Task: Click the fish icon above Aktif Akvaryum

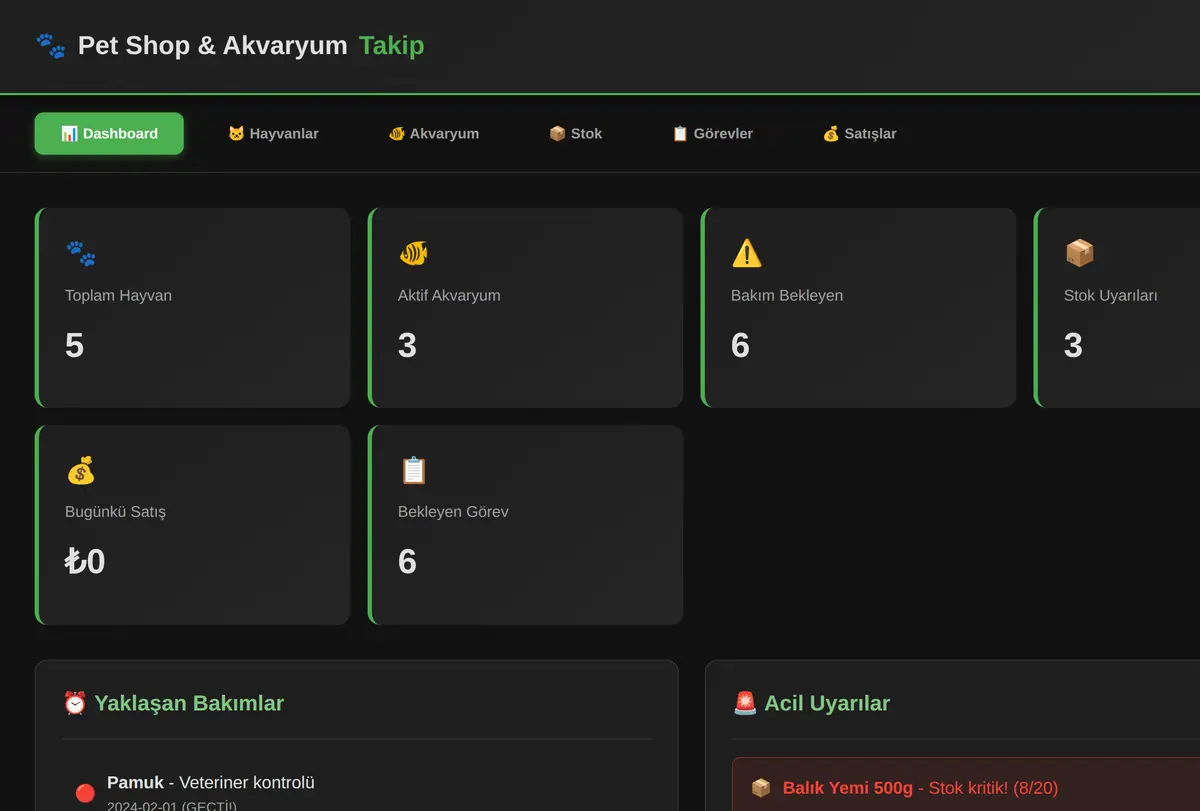Action: (x=413, y=253)
